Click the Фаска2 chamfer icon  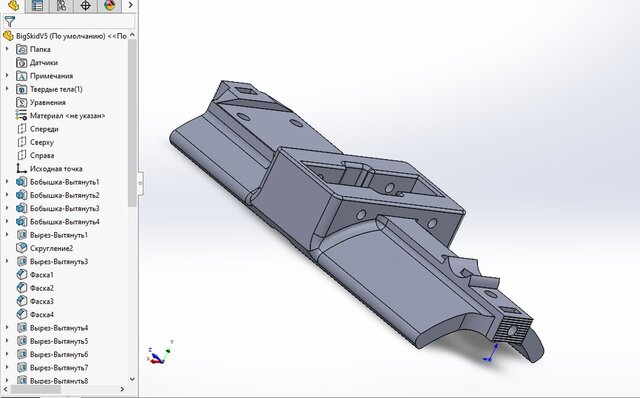point(21,288)
